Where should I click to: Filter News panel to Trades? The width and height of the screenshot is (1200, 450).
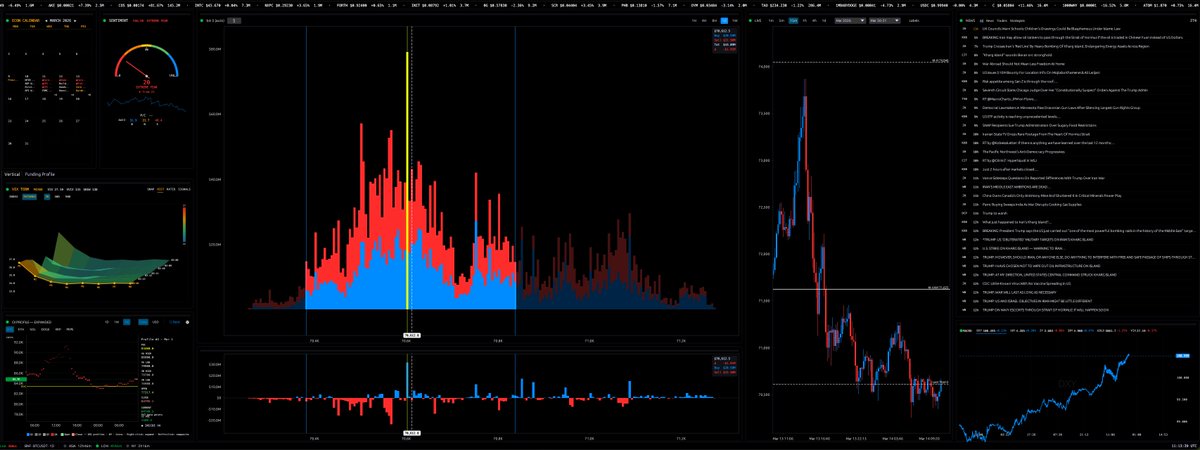click(1002, 21)
